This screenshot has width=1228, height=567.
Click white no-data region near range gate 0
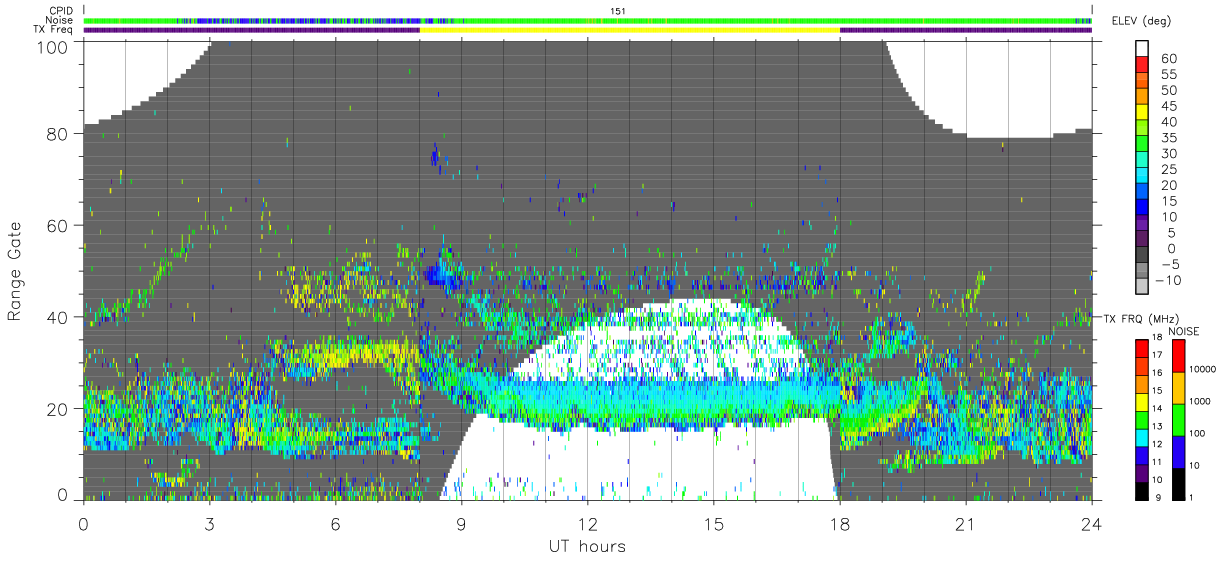640,465
